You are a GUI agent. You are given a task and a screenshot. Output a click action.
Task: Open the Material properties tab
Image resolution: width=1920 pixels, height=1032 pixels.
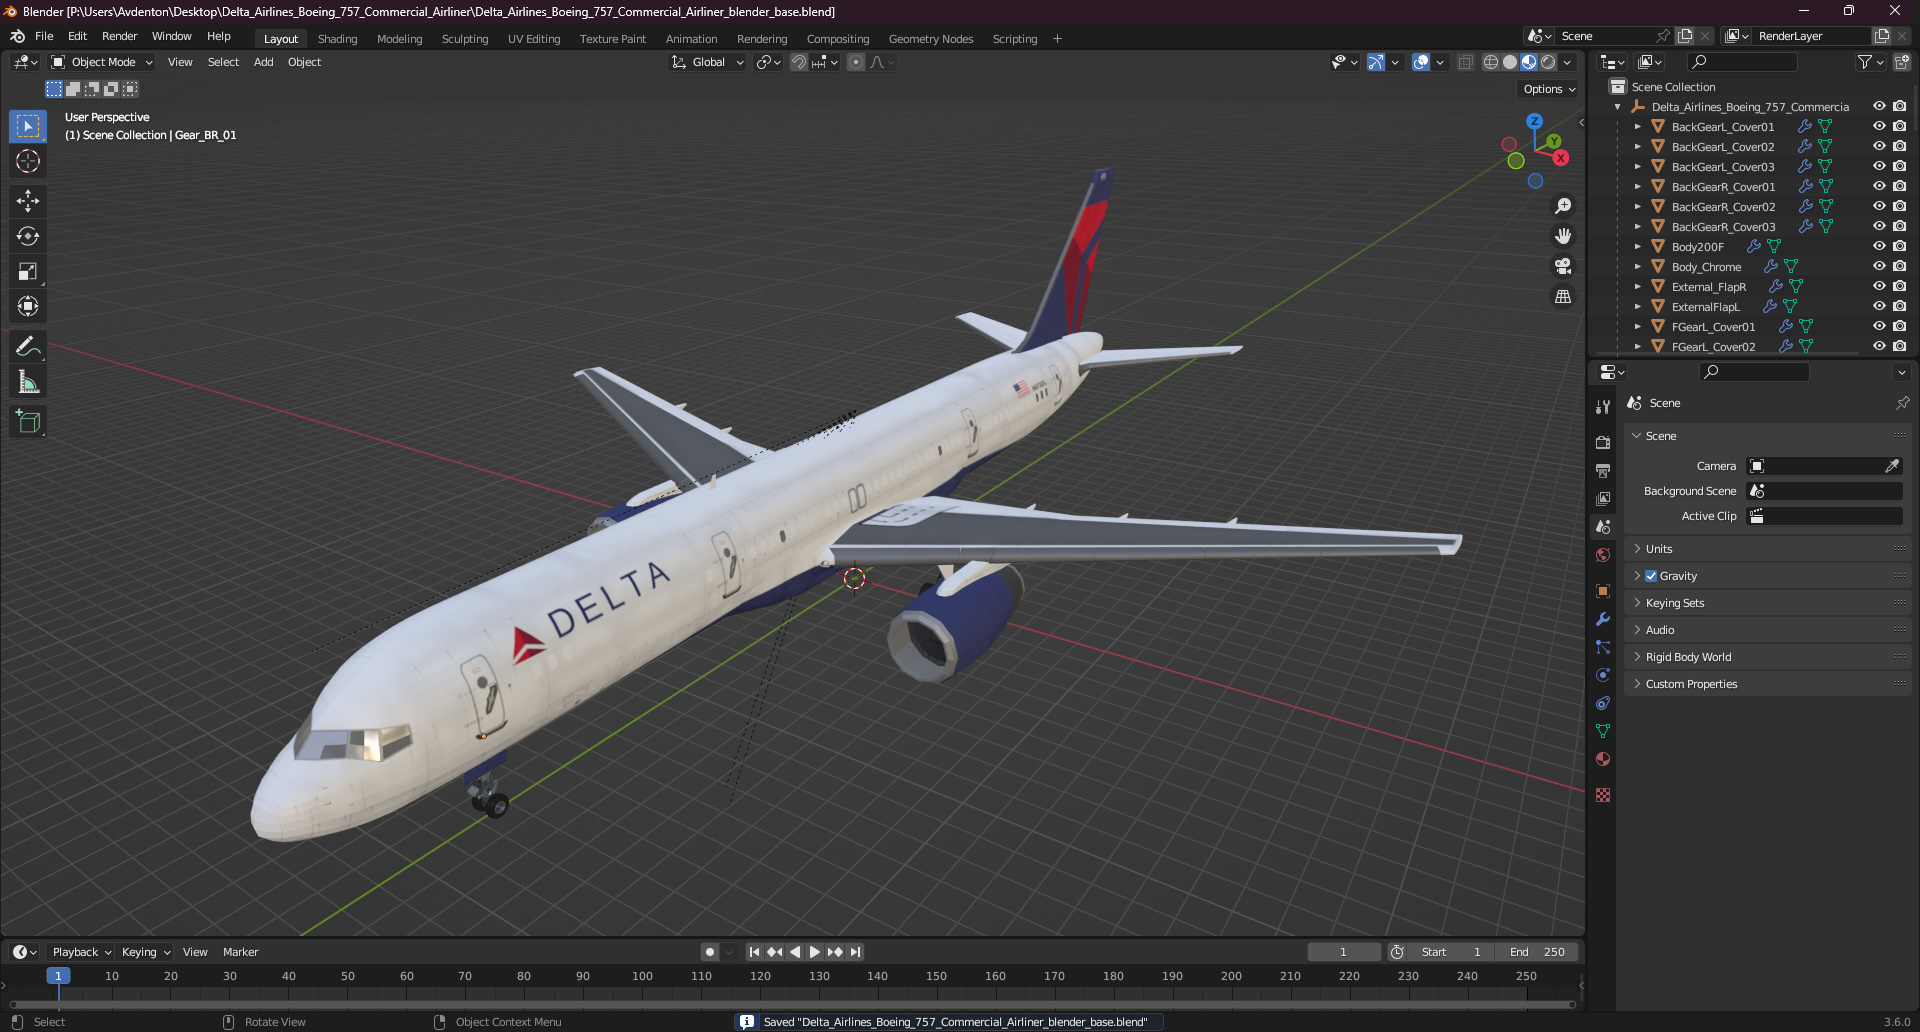pyautogui.click(x=1603, y=759)
